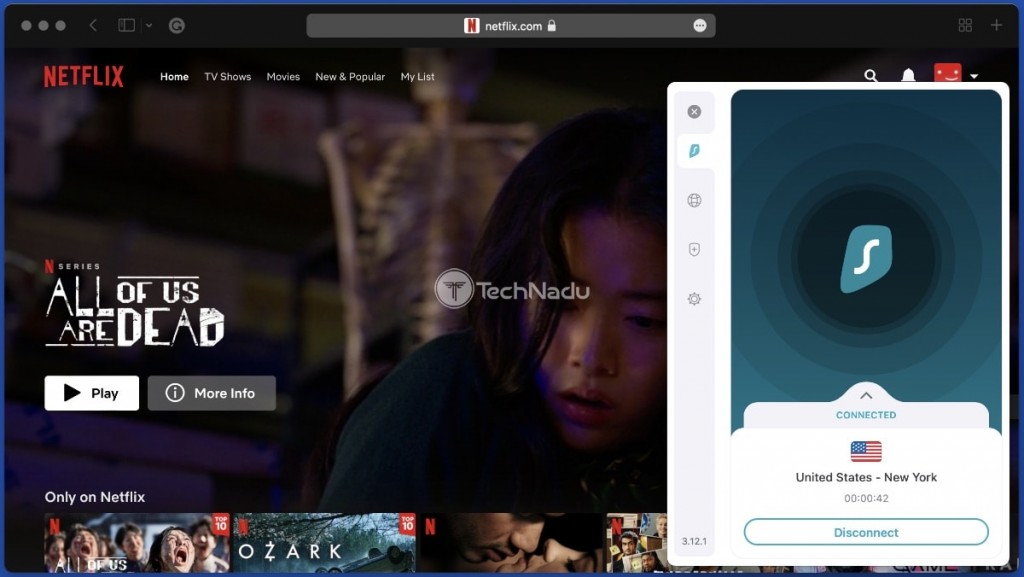Click the 3.12.1 version number
This screenshot has width=1024, height=577.
694,541
